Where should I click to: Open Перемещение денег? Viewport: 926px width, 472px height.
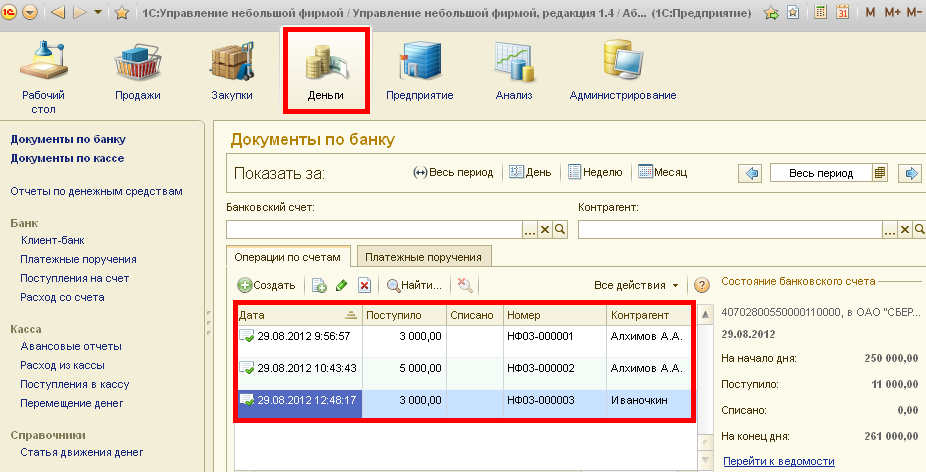(x=71, y=403)
